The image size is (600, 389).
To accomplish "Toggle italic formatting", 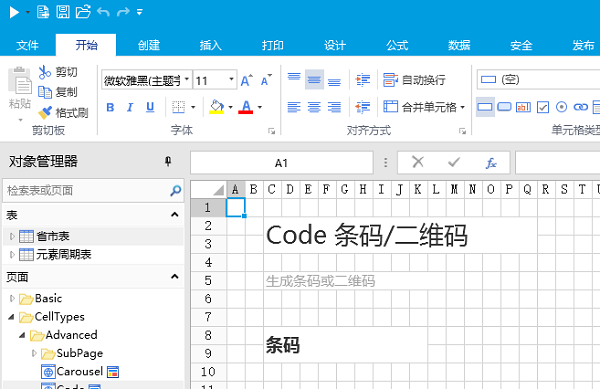I will tap(130, 107).
